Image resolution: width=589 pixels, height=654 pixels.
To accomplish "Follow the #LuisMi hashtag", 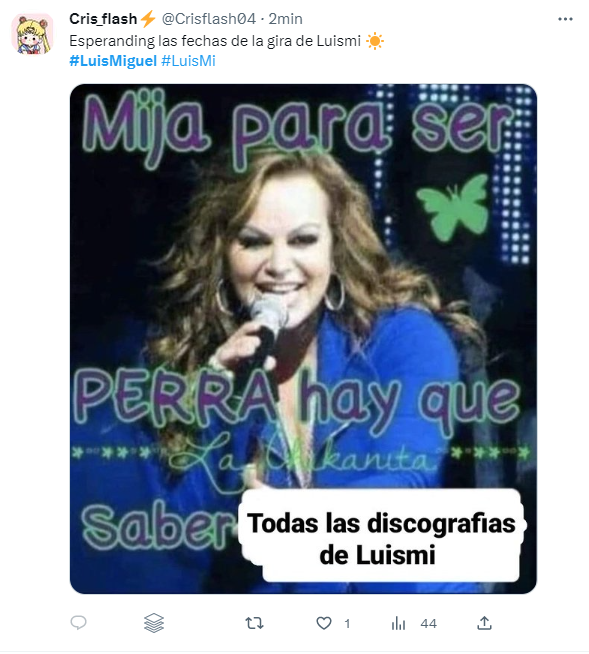I will coord(188,61).
